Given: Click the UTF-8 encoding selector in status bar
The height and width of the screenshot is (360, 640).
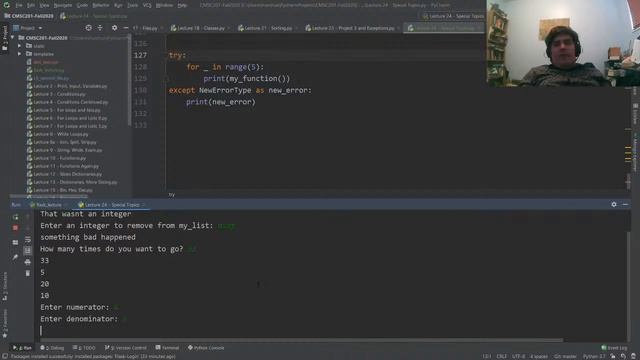Looking at the screenshot, I should click(518, 356).
